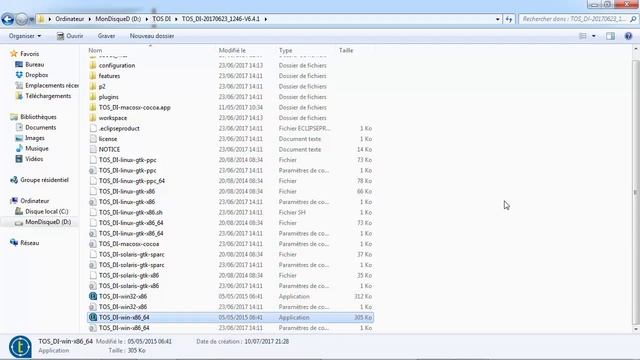Open Emplacements récents in the sidebar
640x360 pixels.
click(x=47, y=86)
